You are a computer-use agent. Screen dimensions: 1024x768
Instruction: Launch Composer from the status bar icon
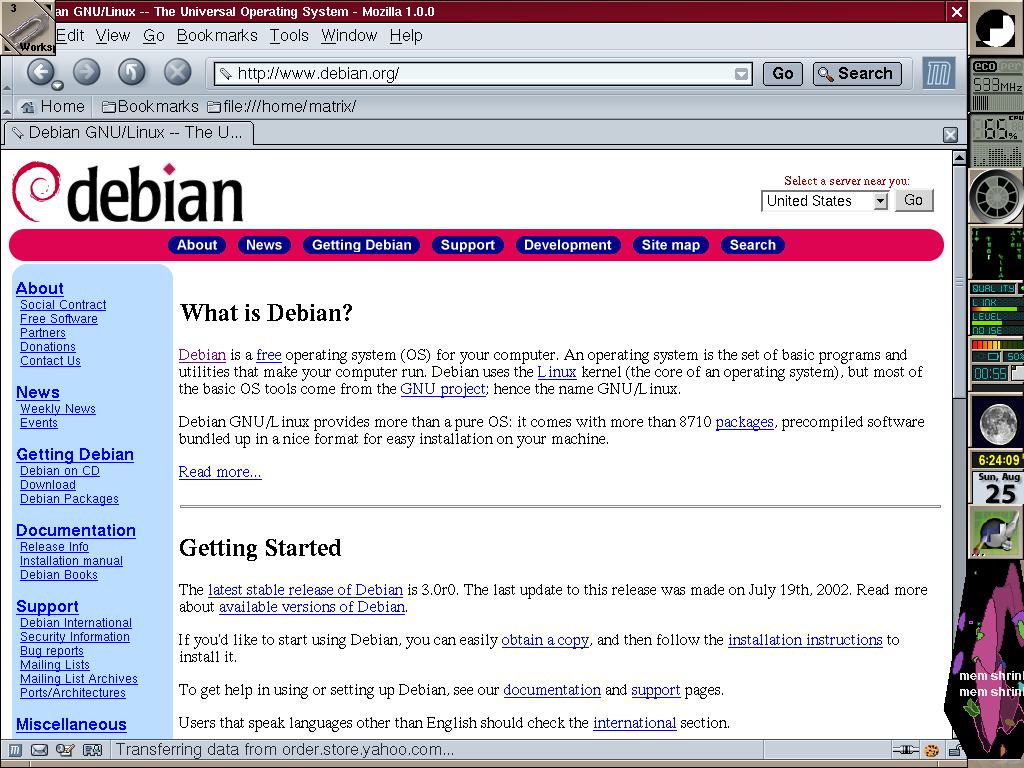pos(65,750)
